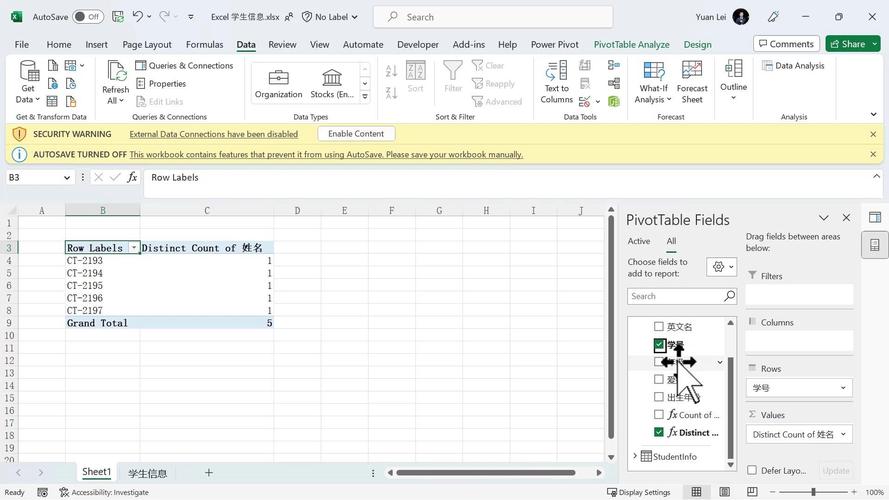The height and width of the screenshot is (500, 889).
Task: Click the Undo arrow
Action: click(138, 16)
